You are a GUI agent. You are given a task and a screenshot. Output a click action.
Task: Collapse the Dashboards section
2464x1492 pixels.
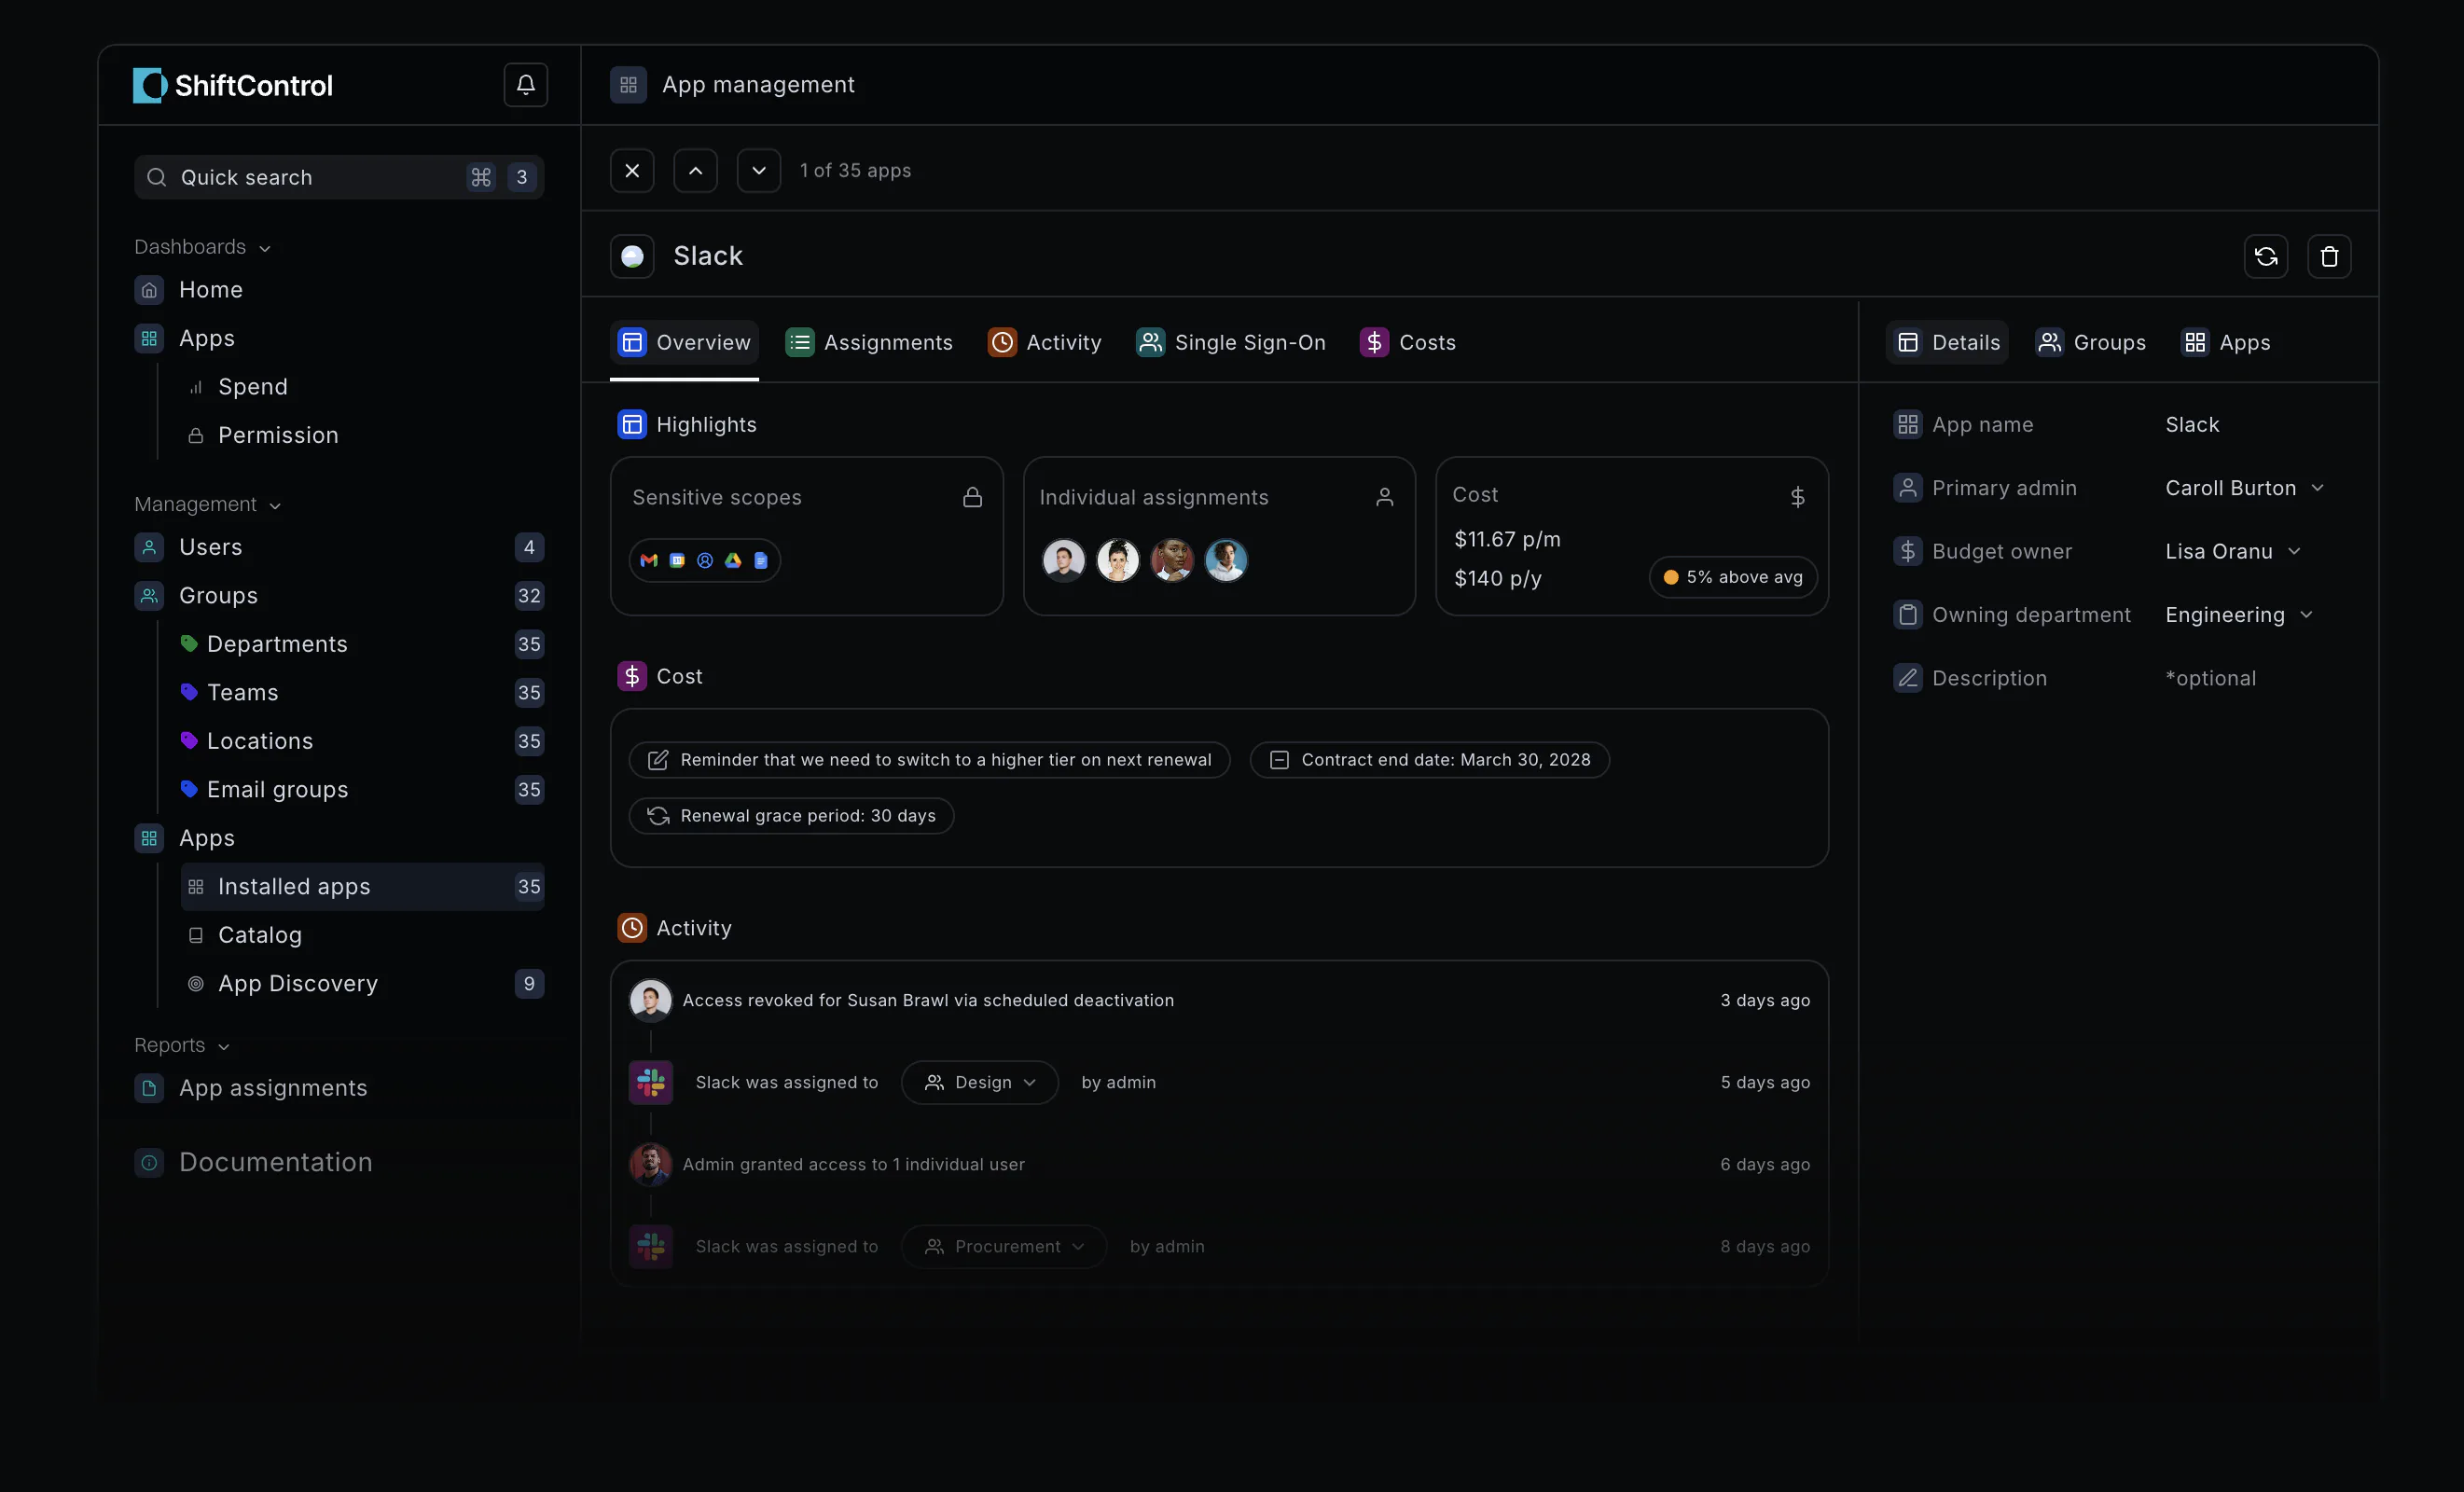coord(203,247)
